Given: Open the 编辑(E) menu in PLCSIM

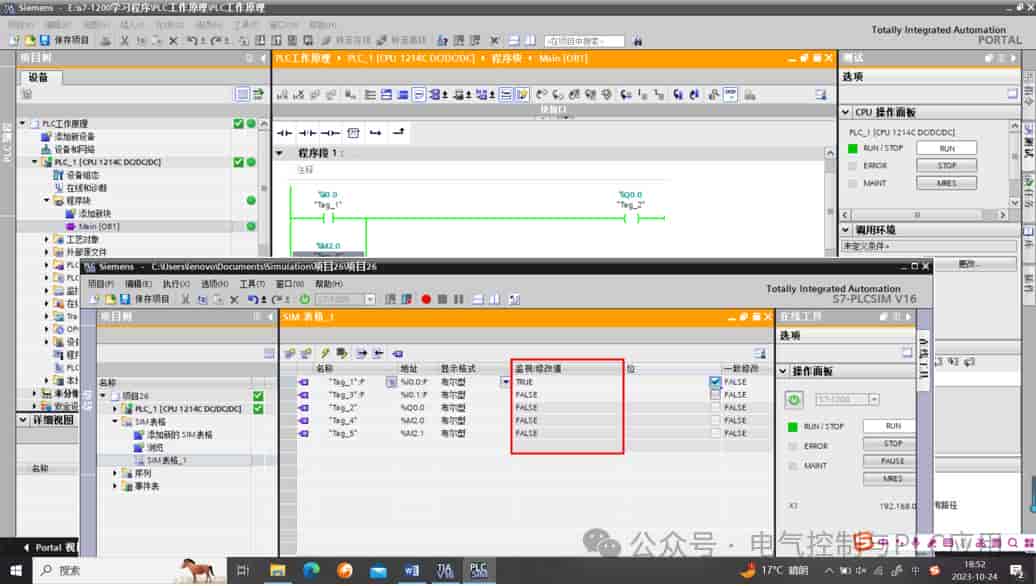Looking at the screenshot, I should tap(138, 283).
